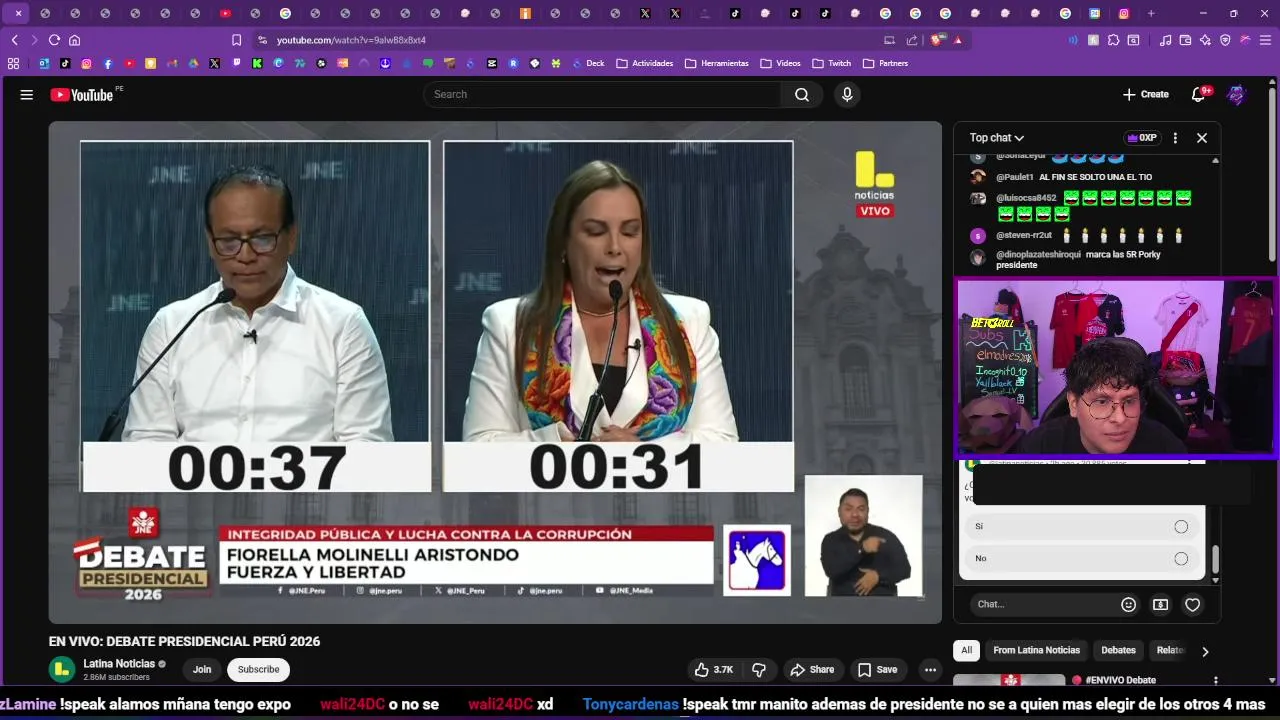This screenshot has width=1280, height=720.
Task: Open YouTube notifications bell
Action: (x=1198, y=95)
